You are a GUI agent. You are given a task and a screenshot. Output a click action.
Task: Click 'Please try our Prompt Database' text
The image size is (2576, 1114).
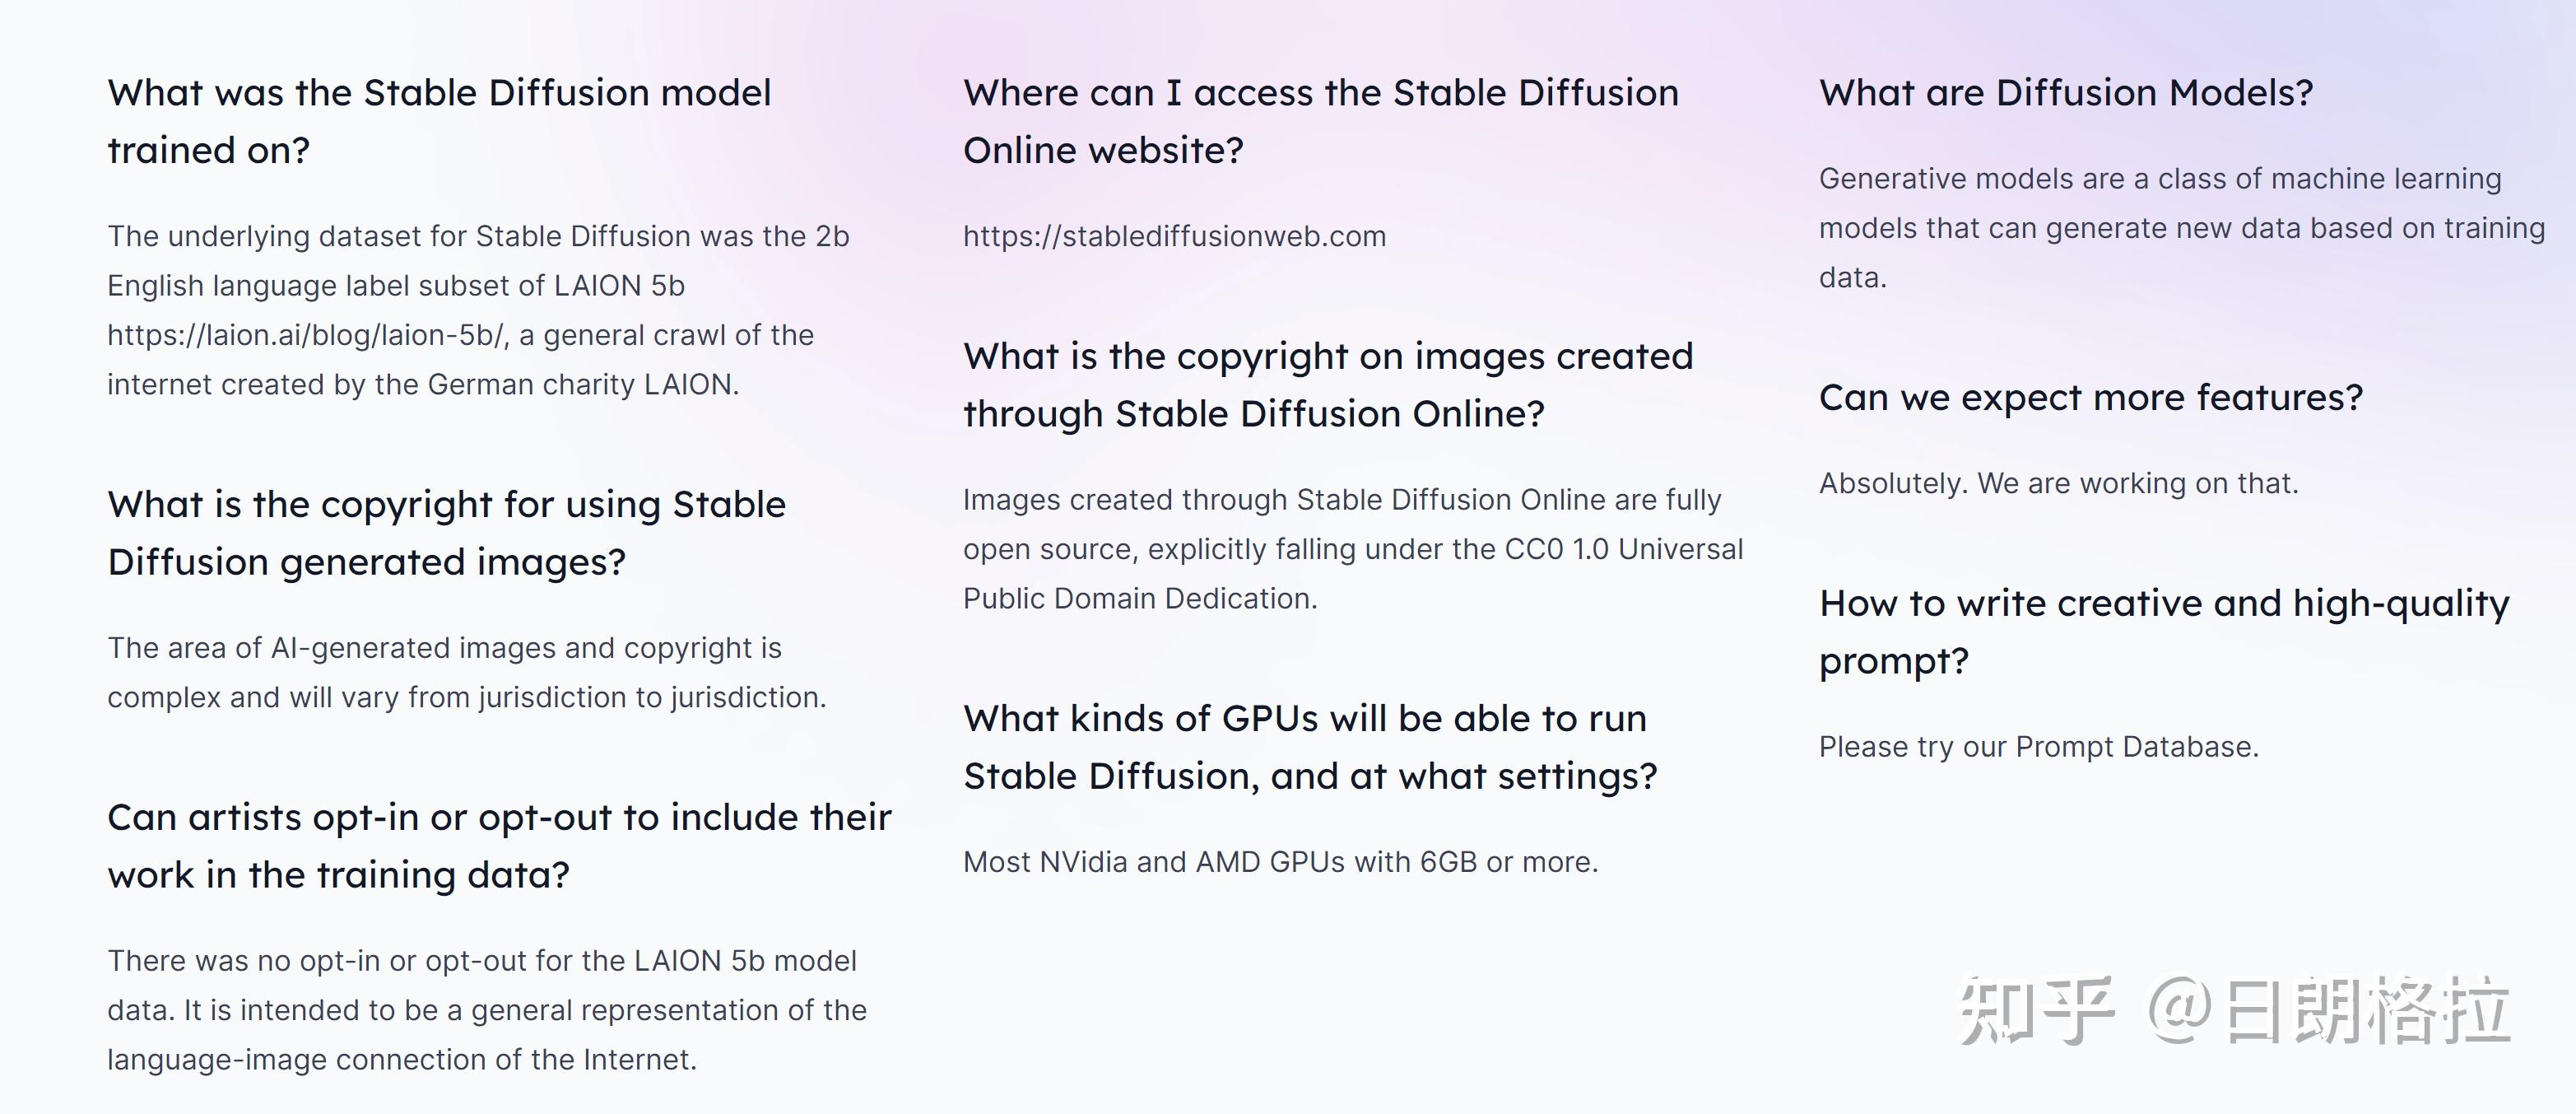point(2039,747)
